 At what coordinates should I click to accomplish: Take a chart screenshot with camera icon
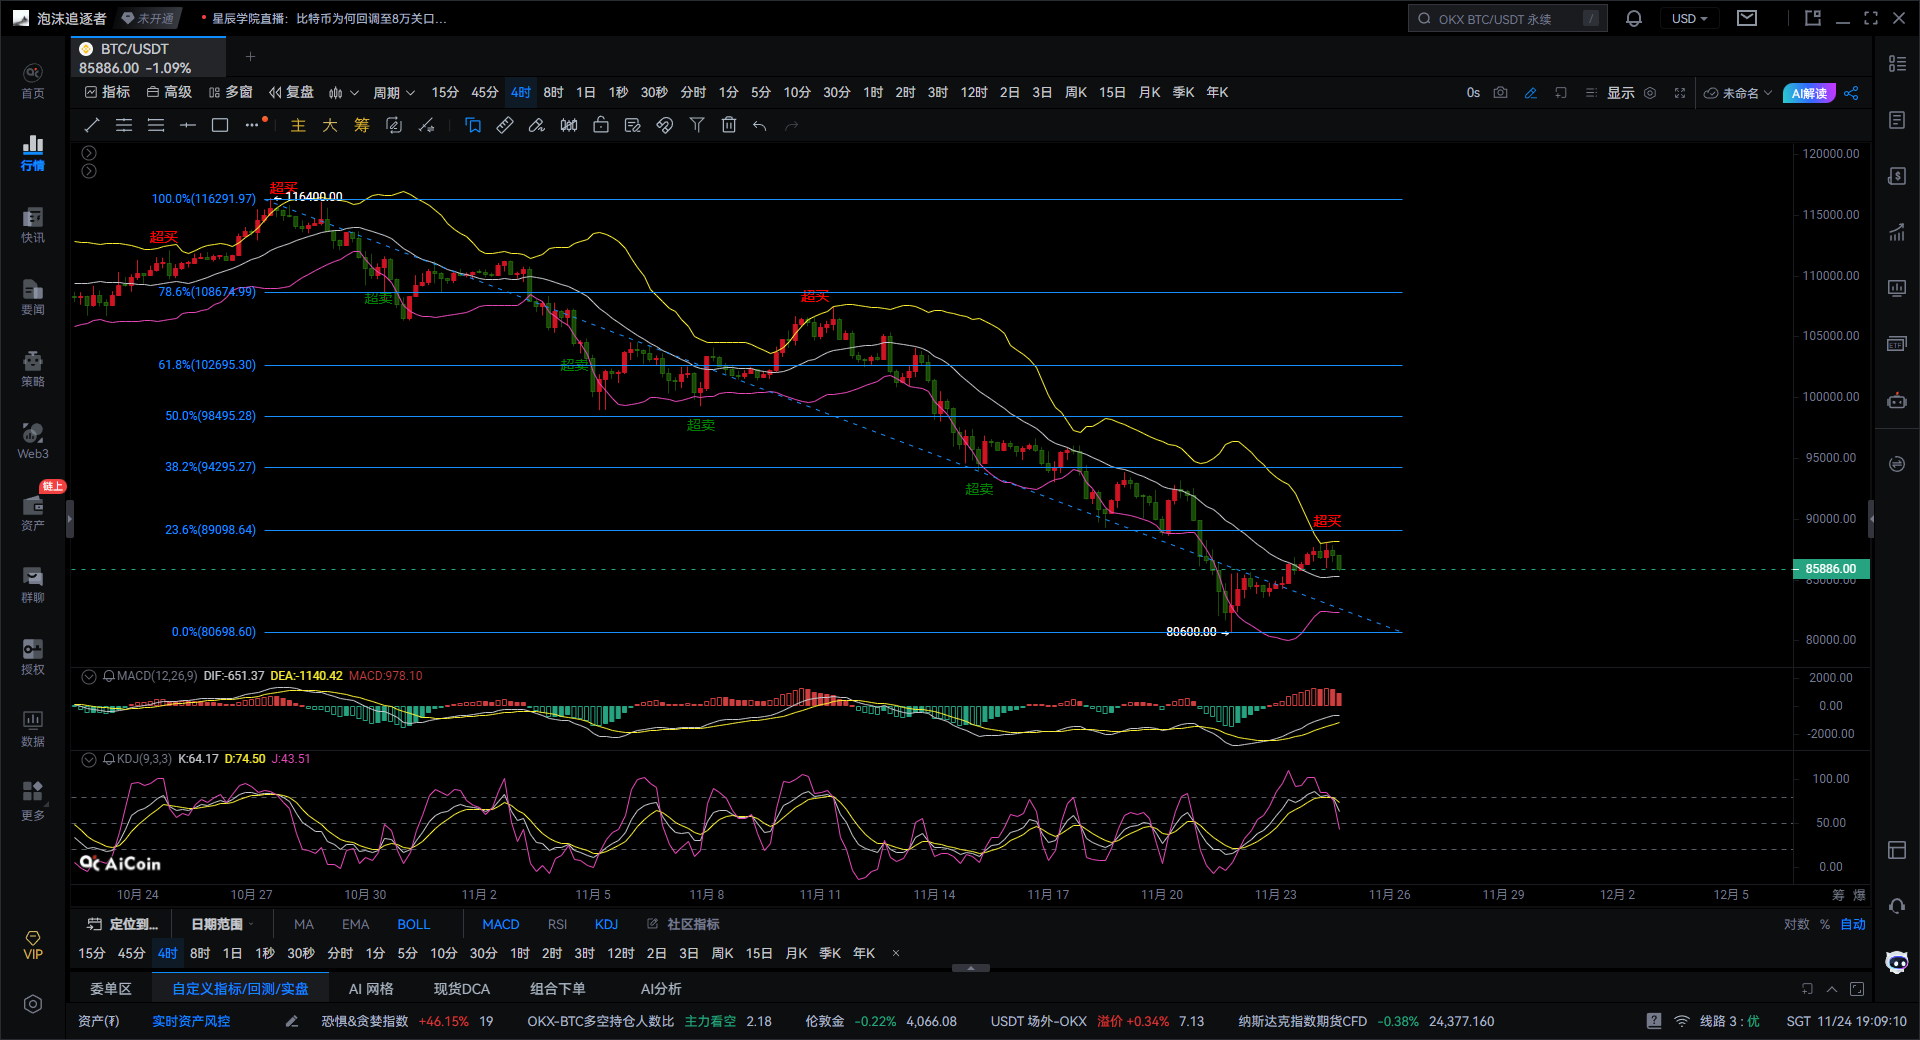pyautogui.click(x=1500, y=93)
